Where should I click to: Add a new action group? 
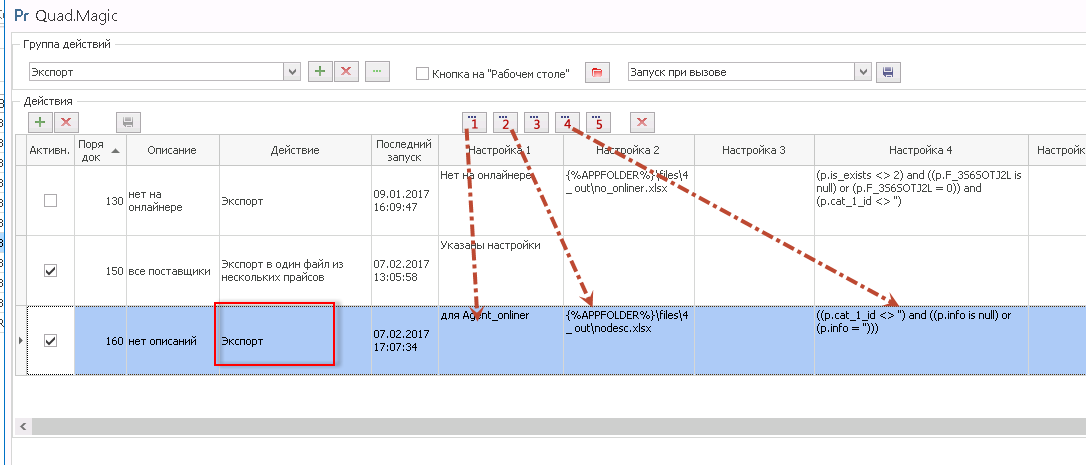pos(319,71)
